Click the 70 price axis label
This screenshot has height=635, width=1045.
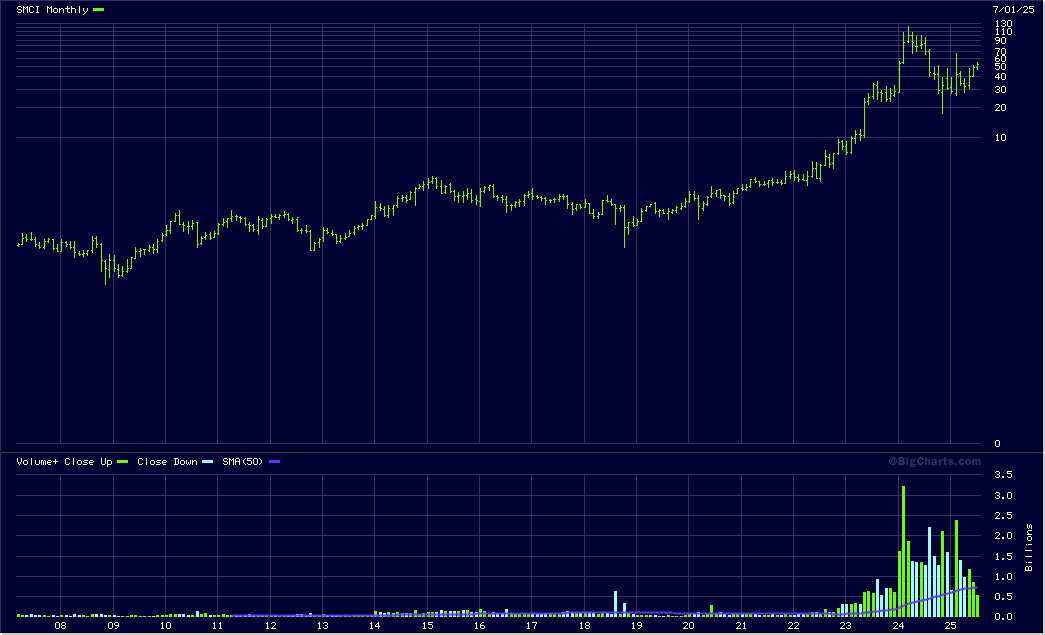(x=1000, y=51)
